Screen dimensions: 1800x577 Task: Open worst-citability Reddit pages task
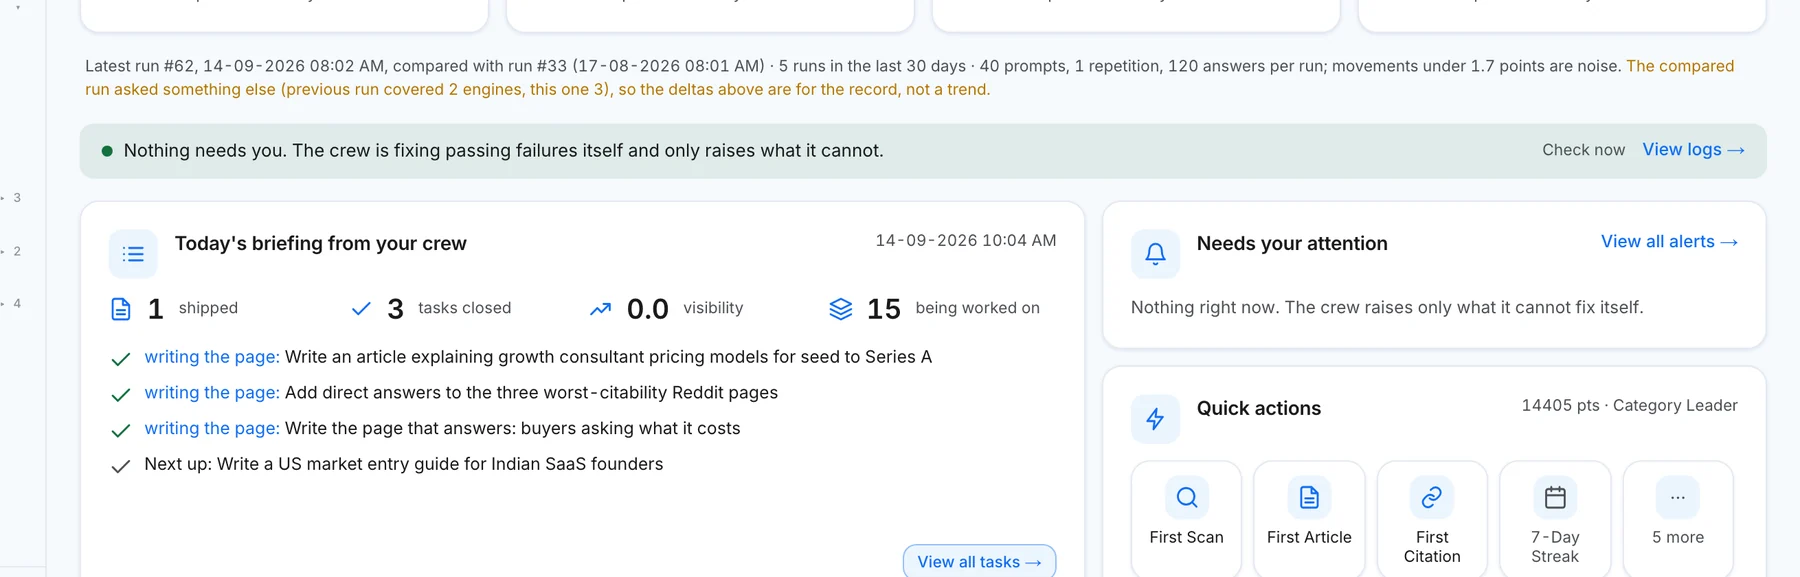point(461,393)
